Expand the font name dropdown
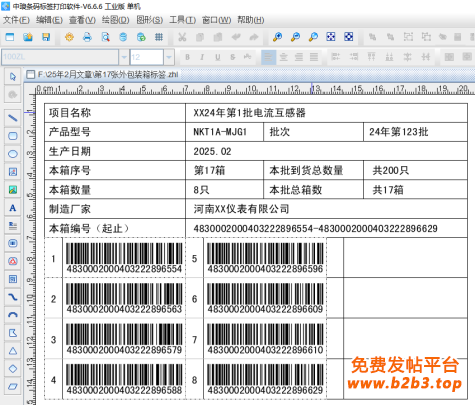This screenshot has width=475, height=405. 124,57
